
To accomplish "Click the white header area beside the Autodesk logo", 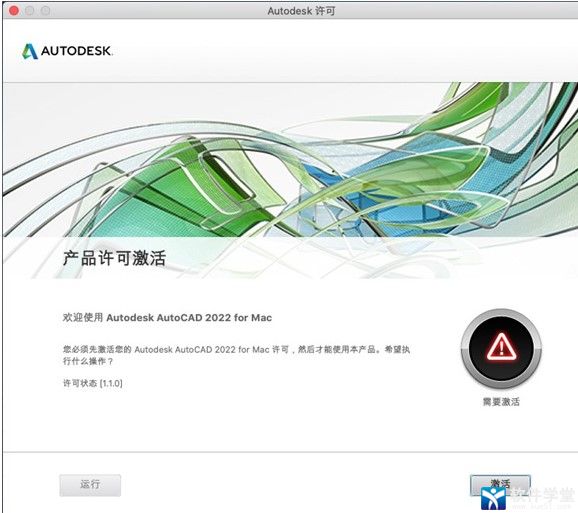I will [332, 51].
